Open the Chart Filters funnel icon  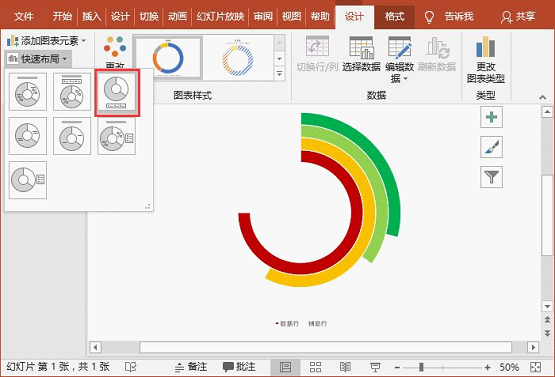(x=491, y=177)
